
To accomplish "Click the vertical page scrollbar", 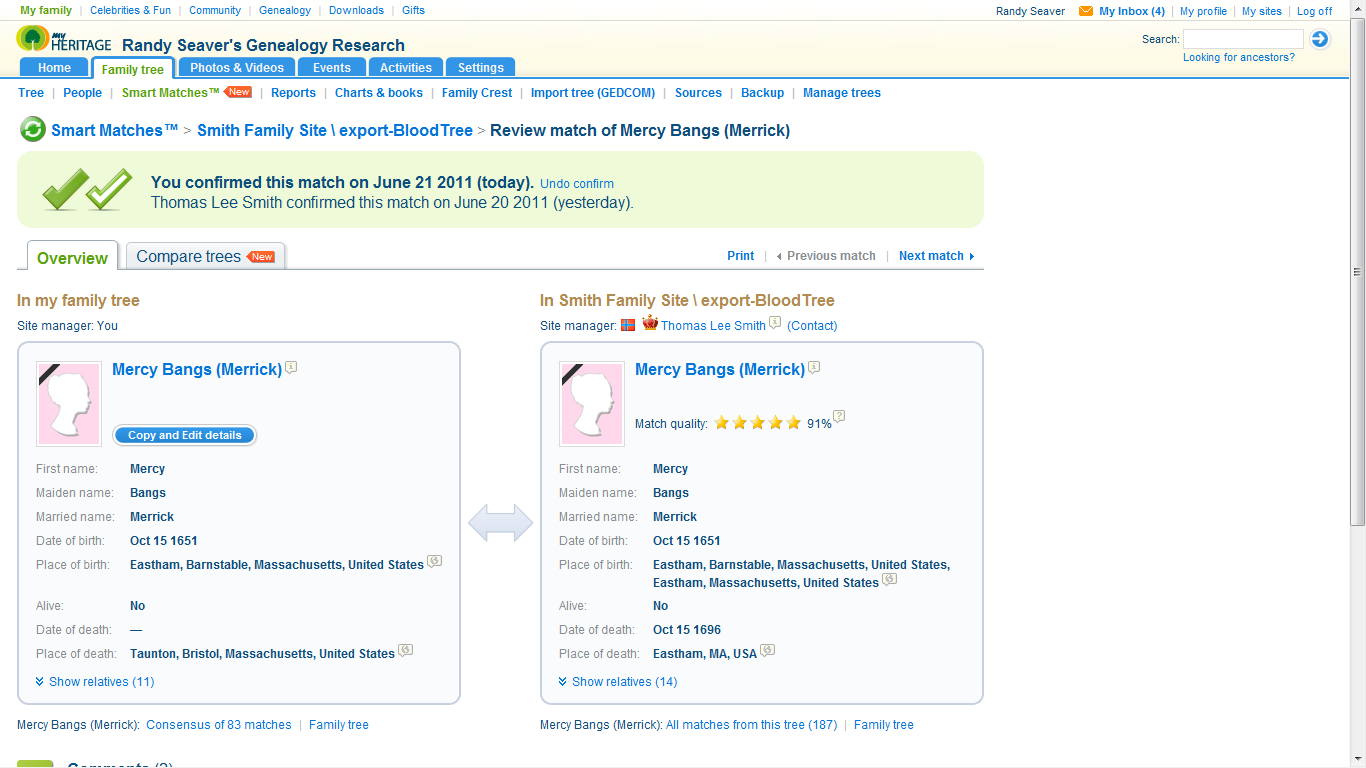I will pyautogui.click(x=1357, y=271).
